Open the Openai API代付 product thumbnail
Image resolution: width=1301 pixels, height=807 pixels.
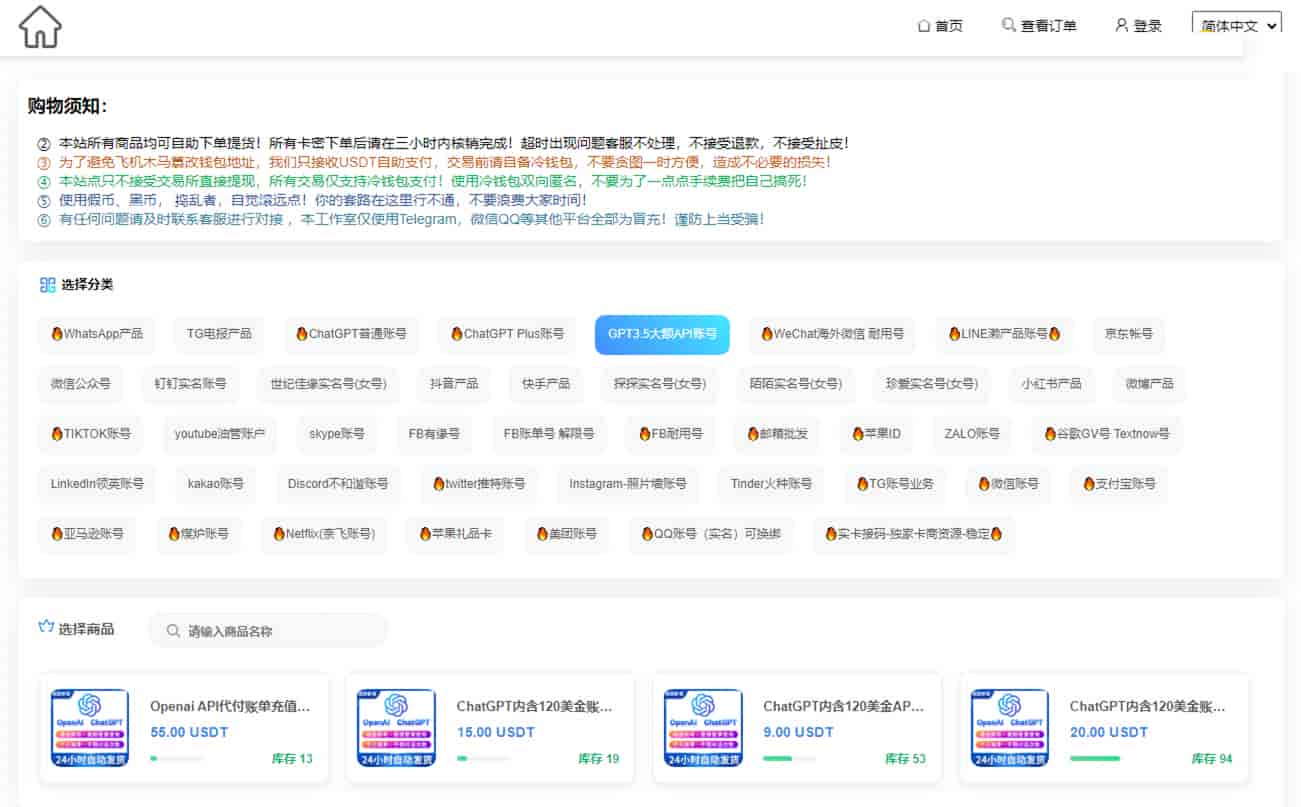[x=90, y=727]
